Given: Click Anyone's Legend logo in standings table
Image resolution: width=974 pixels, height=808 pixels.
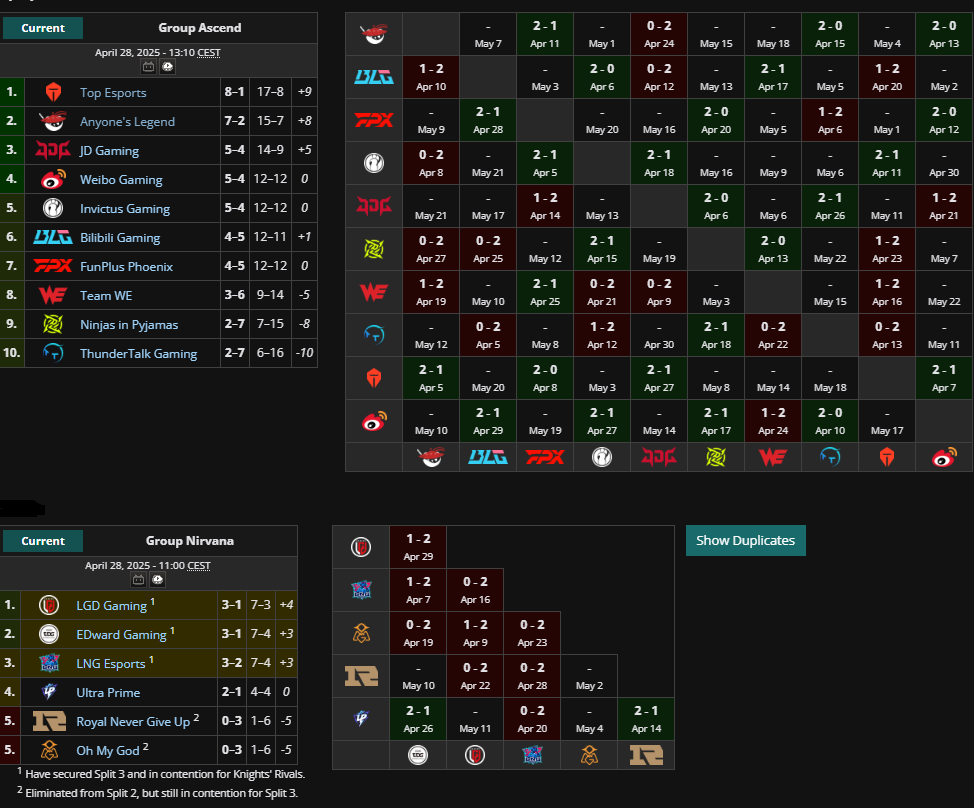Looking at the screenshot, I should (x=53, y=121).
